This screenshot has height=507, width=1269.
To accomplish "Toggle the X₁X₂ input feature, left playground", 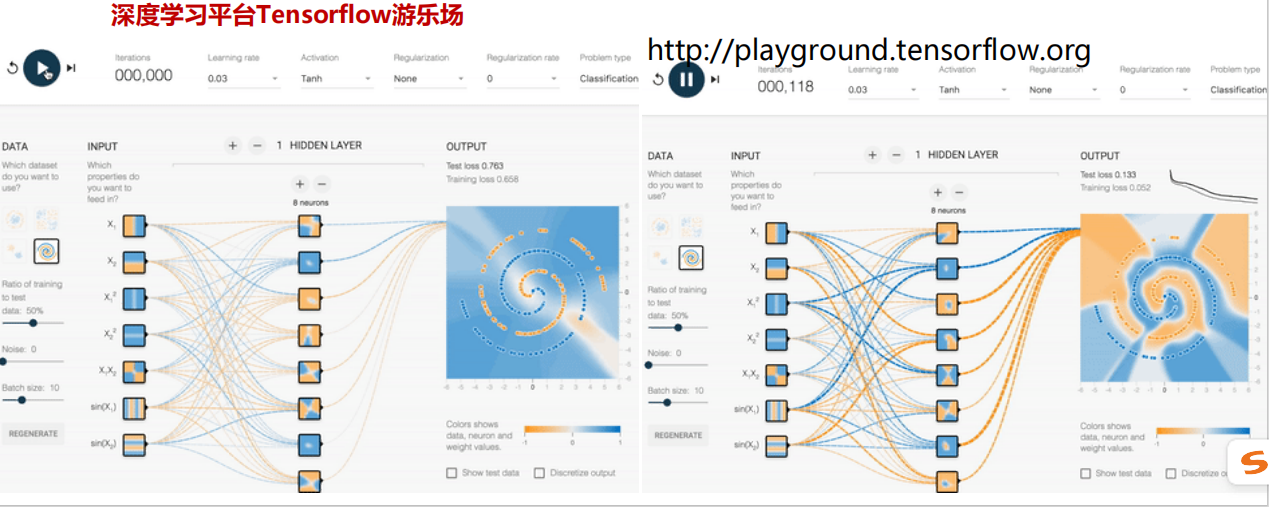I will (135, 371).
